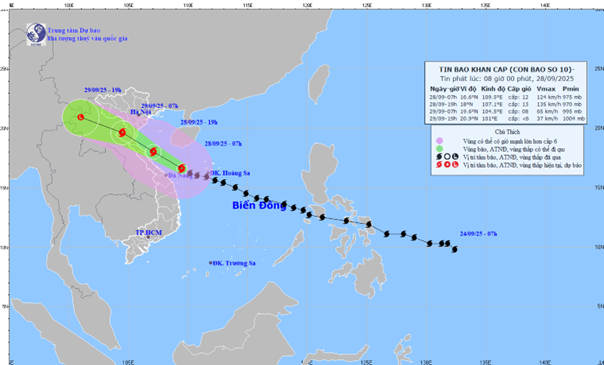The height and width of the screenshot is (365, 604).
Task: Click the TP HCM city label
Action: point(149,233)
